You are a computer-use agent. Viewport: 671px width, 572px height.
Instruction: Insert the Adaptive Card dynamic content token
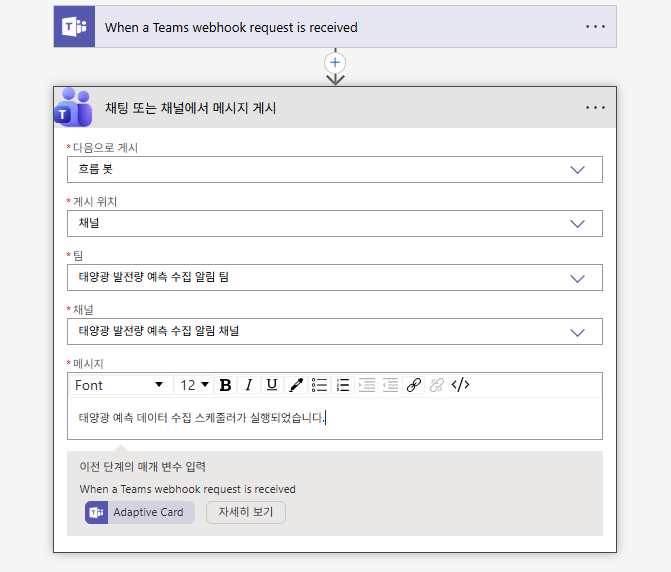coord(140,512)
